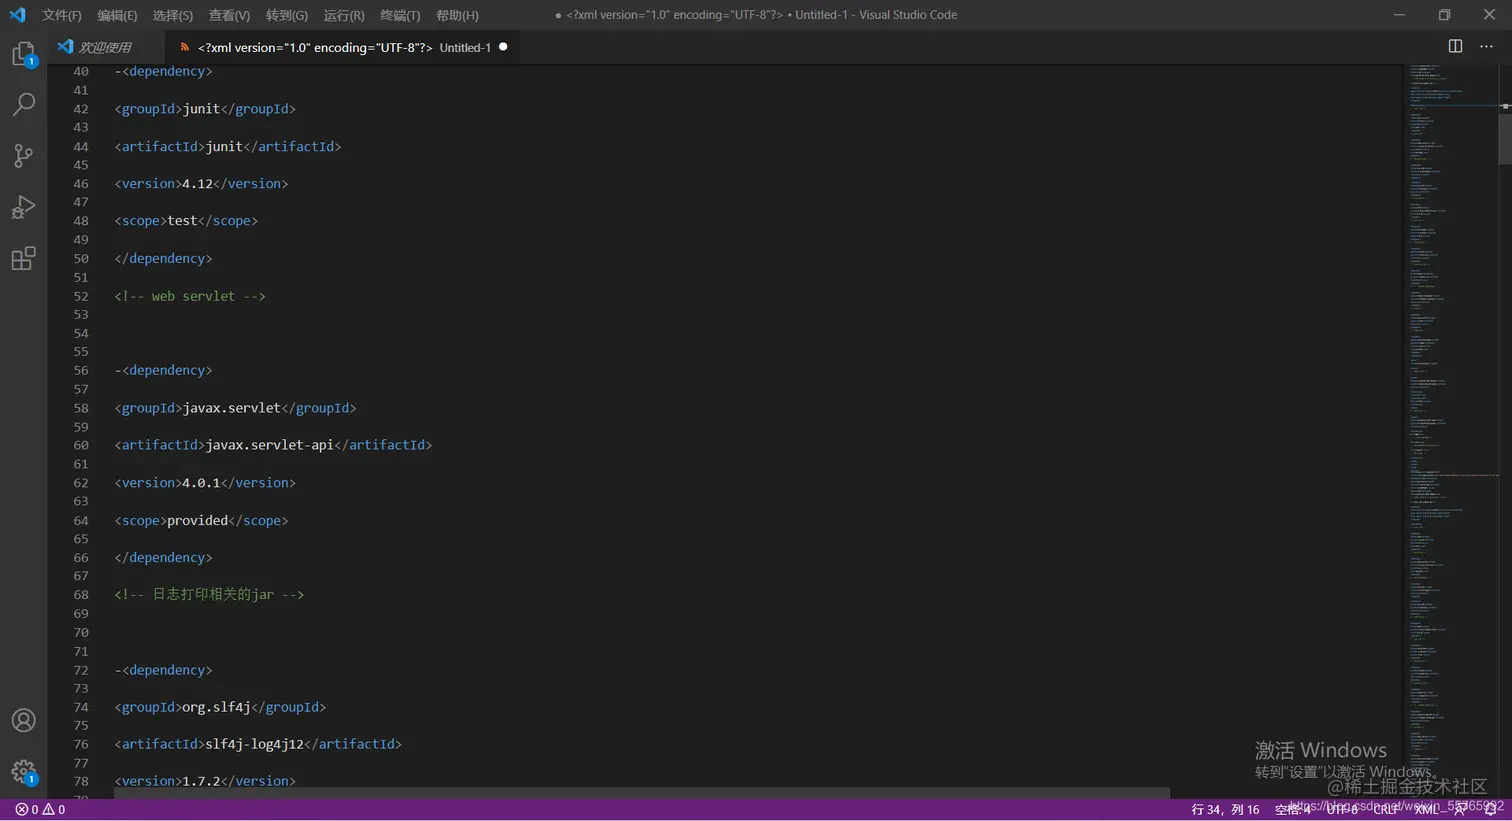Open the Search view icon
This screenshot has height=821, width=1512.
(x=23, y=104)
